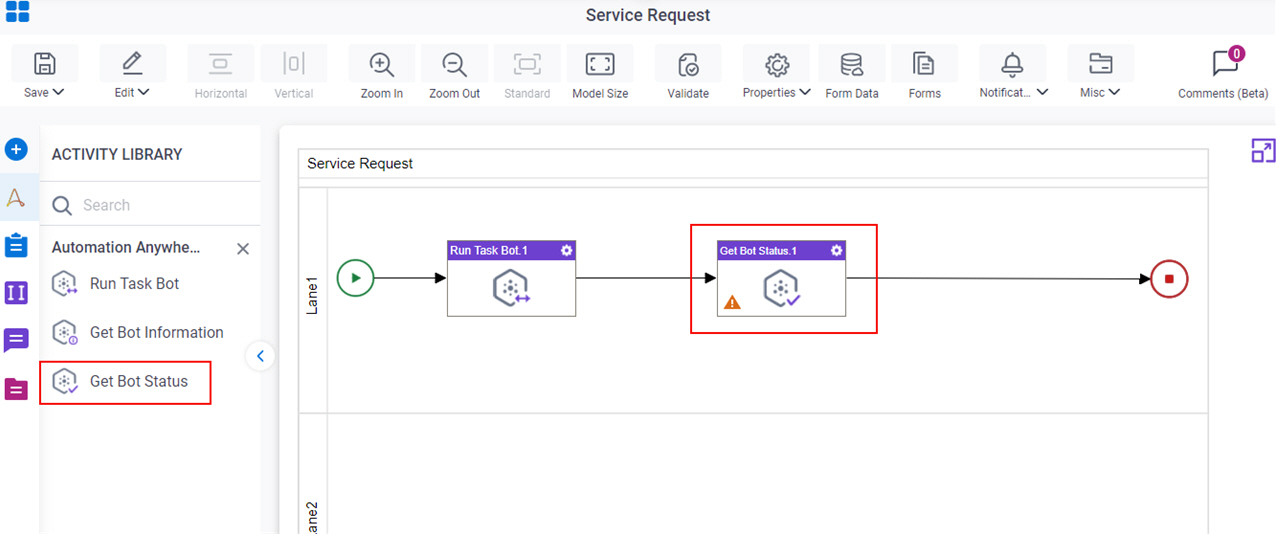The width and height of the screenshot is (1276, 534).
Task: Open the Save dropdown arrow
Action: point(58,93)
